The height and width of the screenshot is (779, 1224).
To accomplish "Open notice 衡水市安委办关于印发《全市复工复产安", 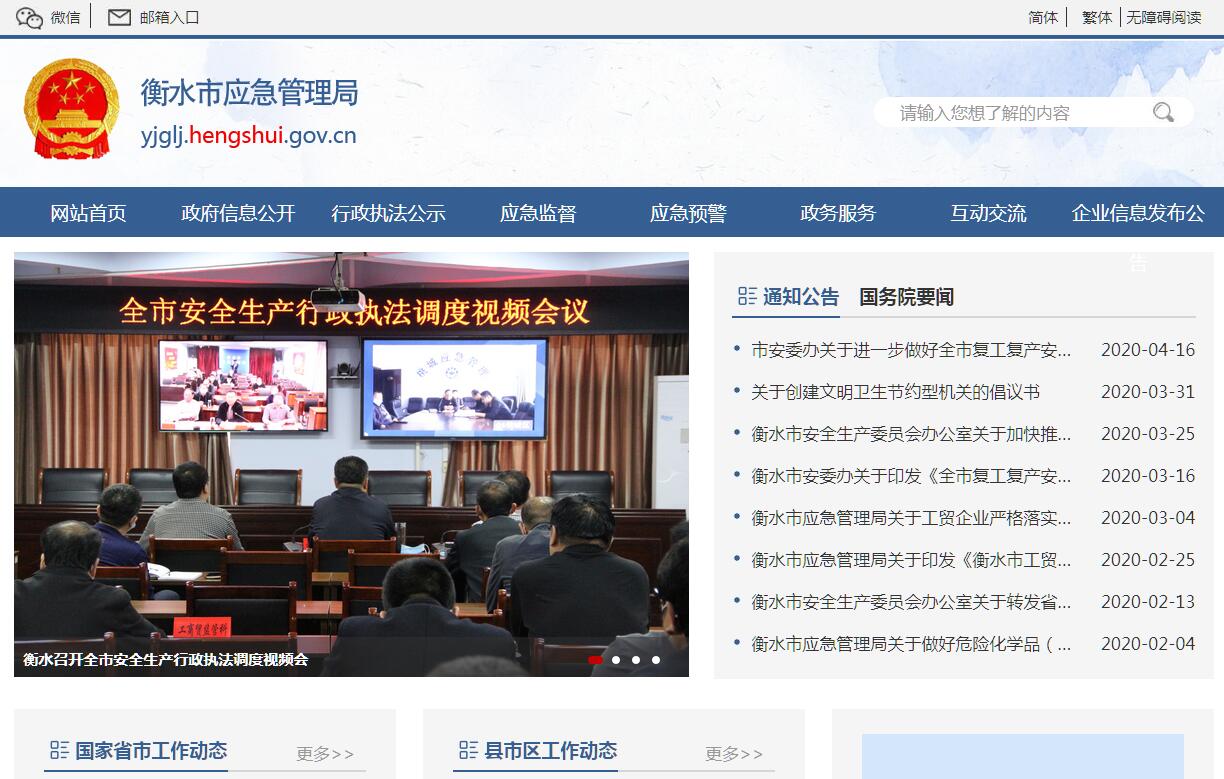I will (x=911, y=476).
